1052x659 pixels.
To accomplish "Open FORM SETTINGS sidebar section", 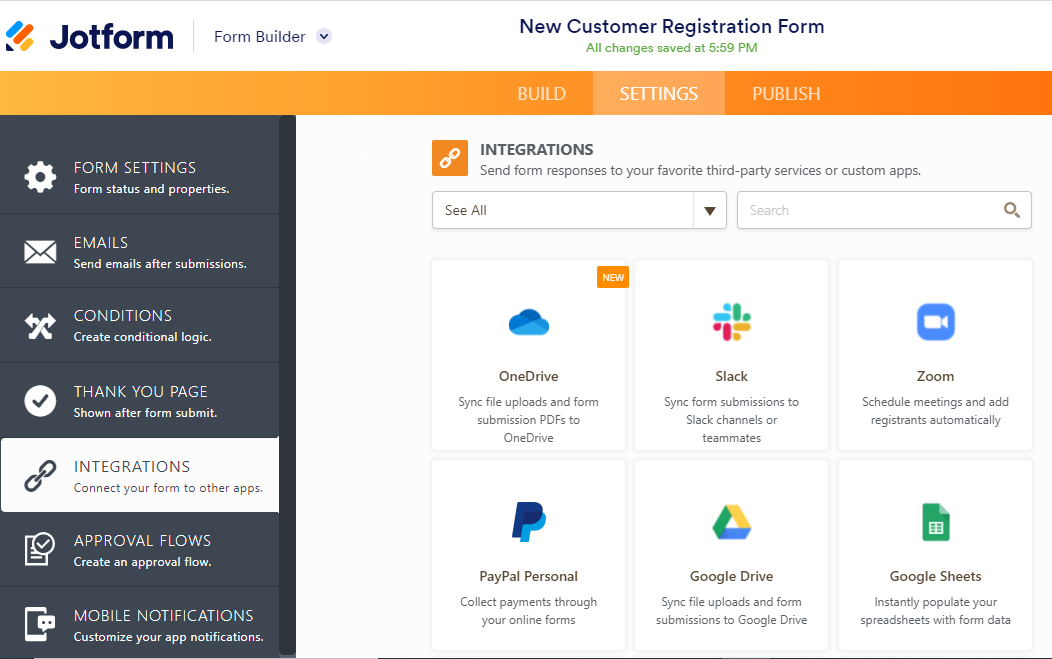I will [x=140, y=177].
